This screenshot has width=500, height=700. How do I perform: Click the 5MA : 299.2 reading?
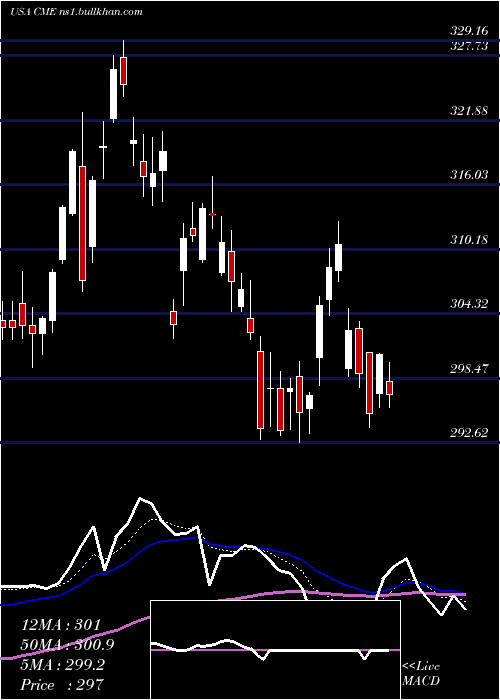63,665
